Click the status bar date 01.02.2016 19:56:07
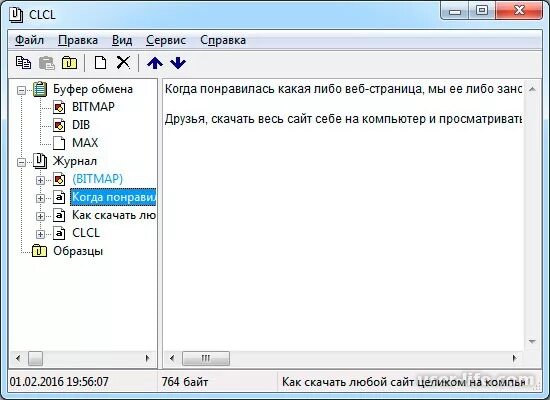This screenshot has width=550, height=400. point(59,381)
